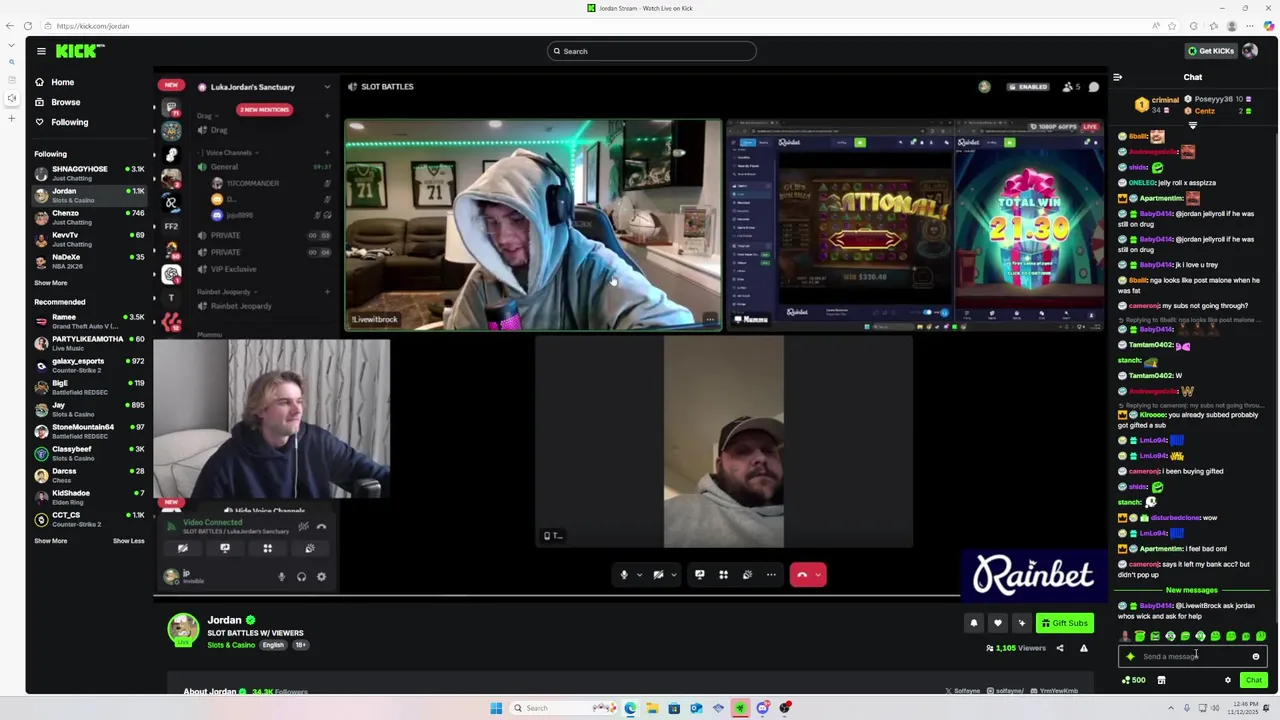
Task: Open the Windows Start menu
Action: coord(496,708)
